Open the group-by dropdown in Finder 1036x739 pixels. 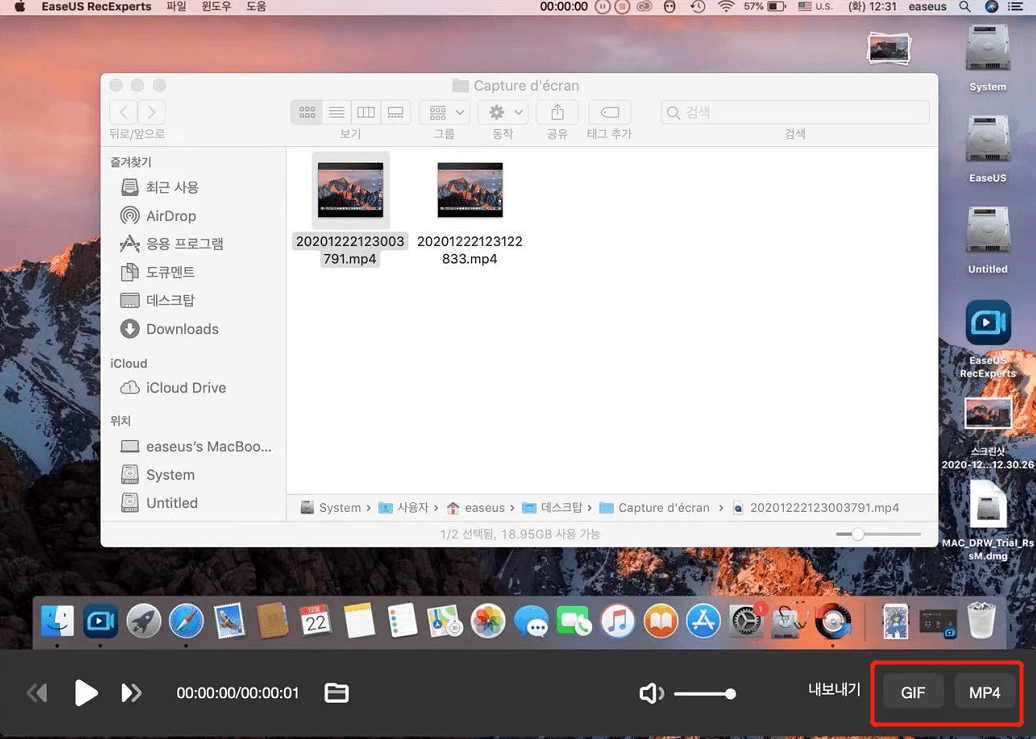[444, 112]
